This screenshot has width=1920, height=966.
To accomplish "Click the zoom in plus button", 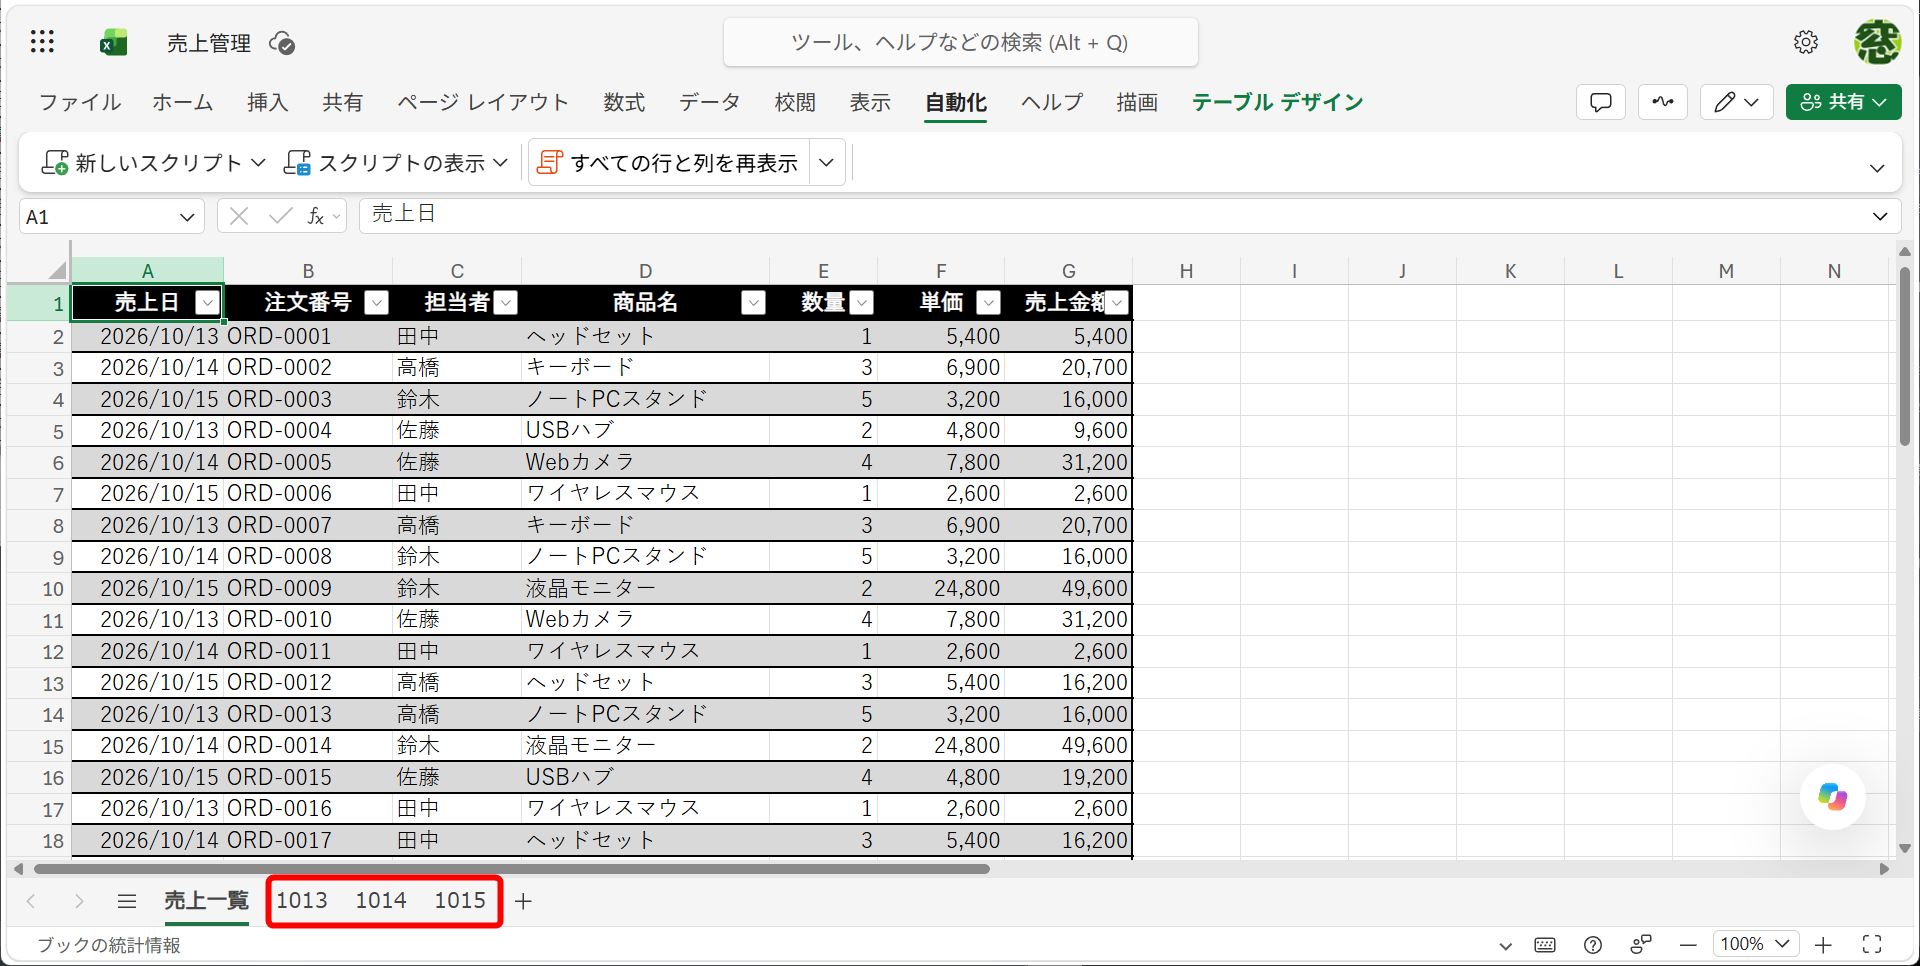I will point(1823,945).
